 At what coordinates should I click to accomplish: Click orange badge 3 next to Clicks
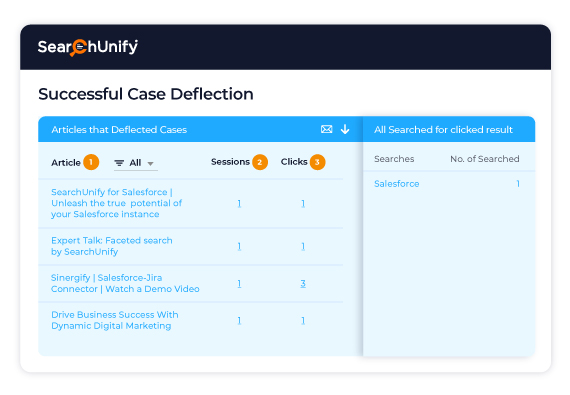click(x=317, y=162)
